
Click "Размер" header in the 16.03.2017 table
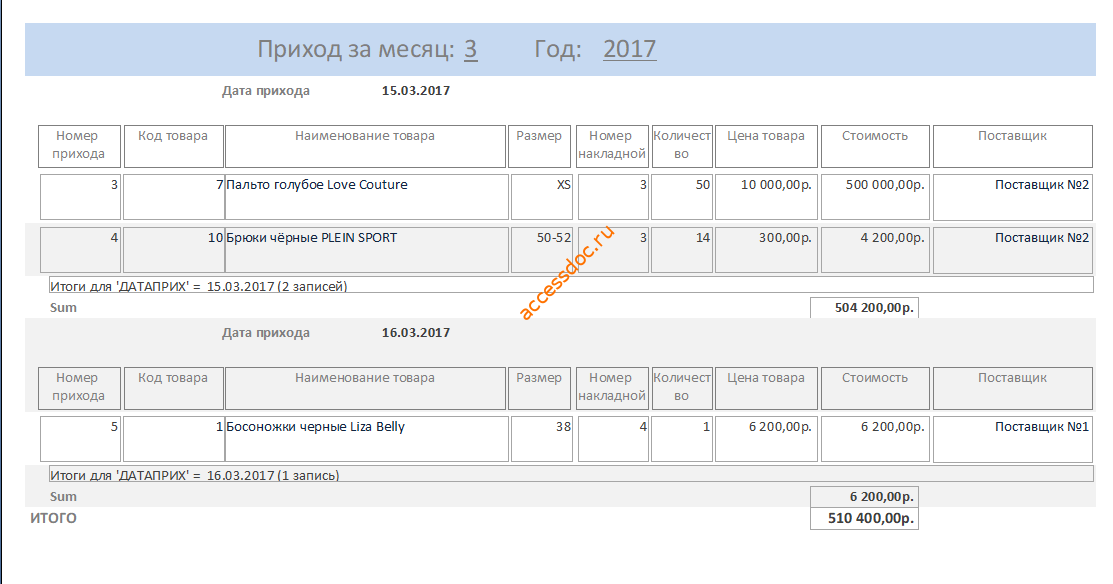coord(539,387)
